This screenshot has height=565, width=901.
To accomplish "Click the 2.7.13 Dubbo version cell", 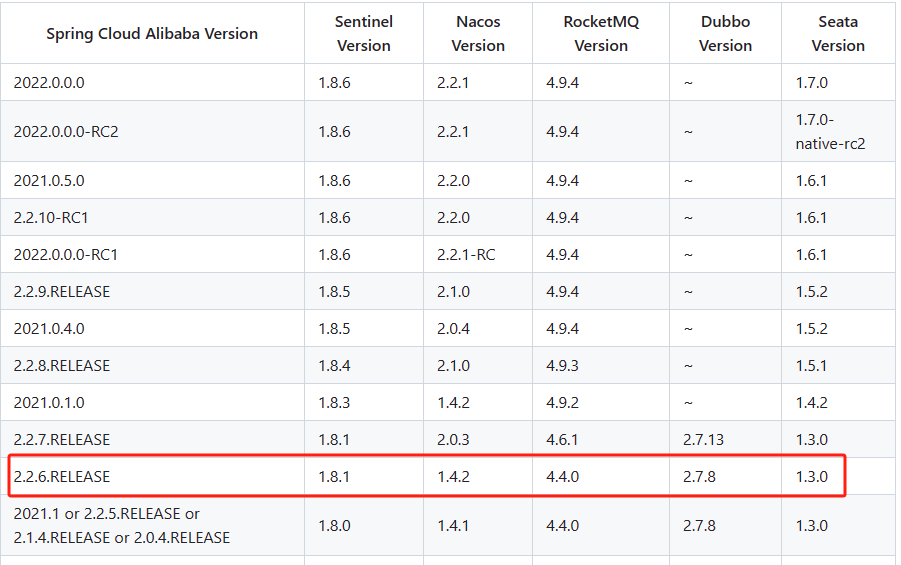I will tap(725, 440).
